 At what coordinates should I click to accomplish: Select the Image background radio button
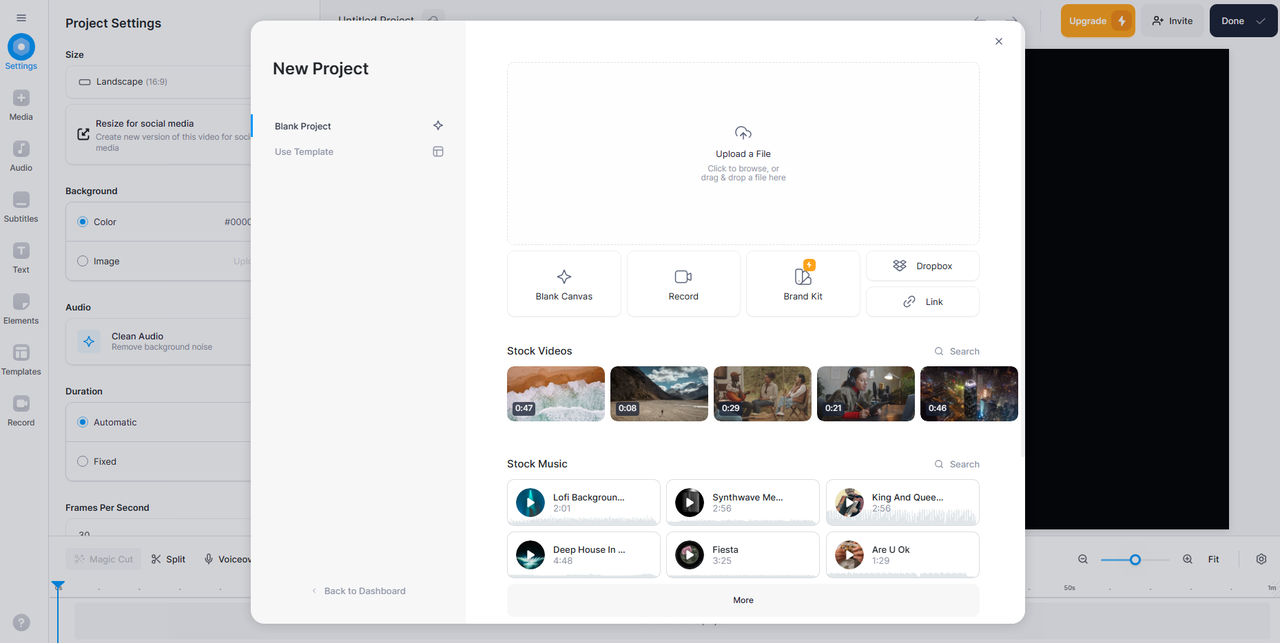(83, 261)
